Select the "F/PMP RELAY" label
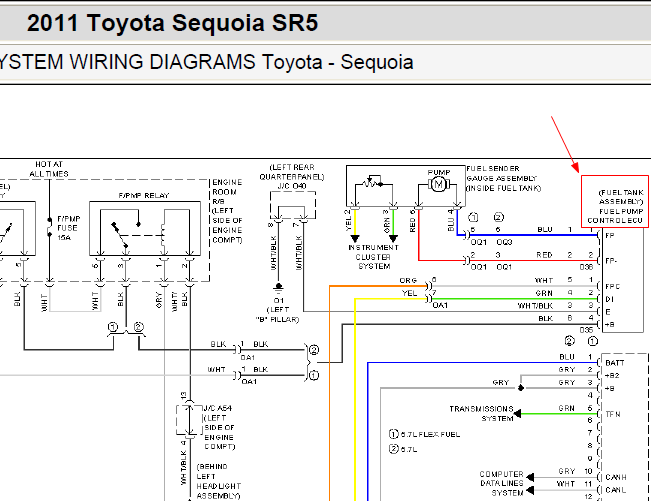This screenshot has height=501, width=651. pyautogui.click(x=144, y=196)
